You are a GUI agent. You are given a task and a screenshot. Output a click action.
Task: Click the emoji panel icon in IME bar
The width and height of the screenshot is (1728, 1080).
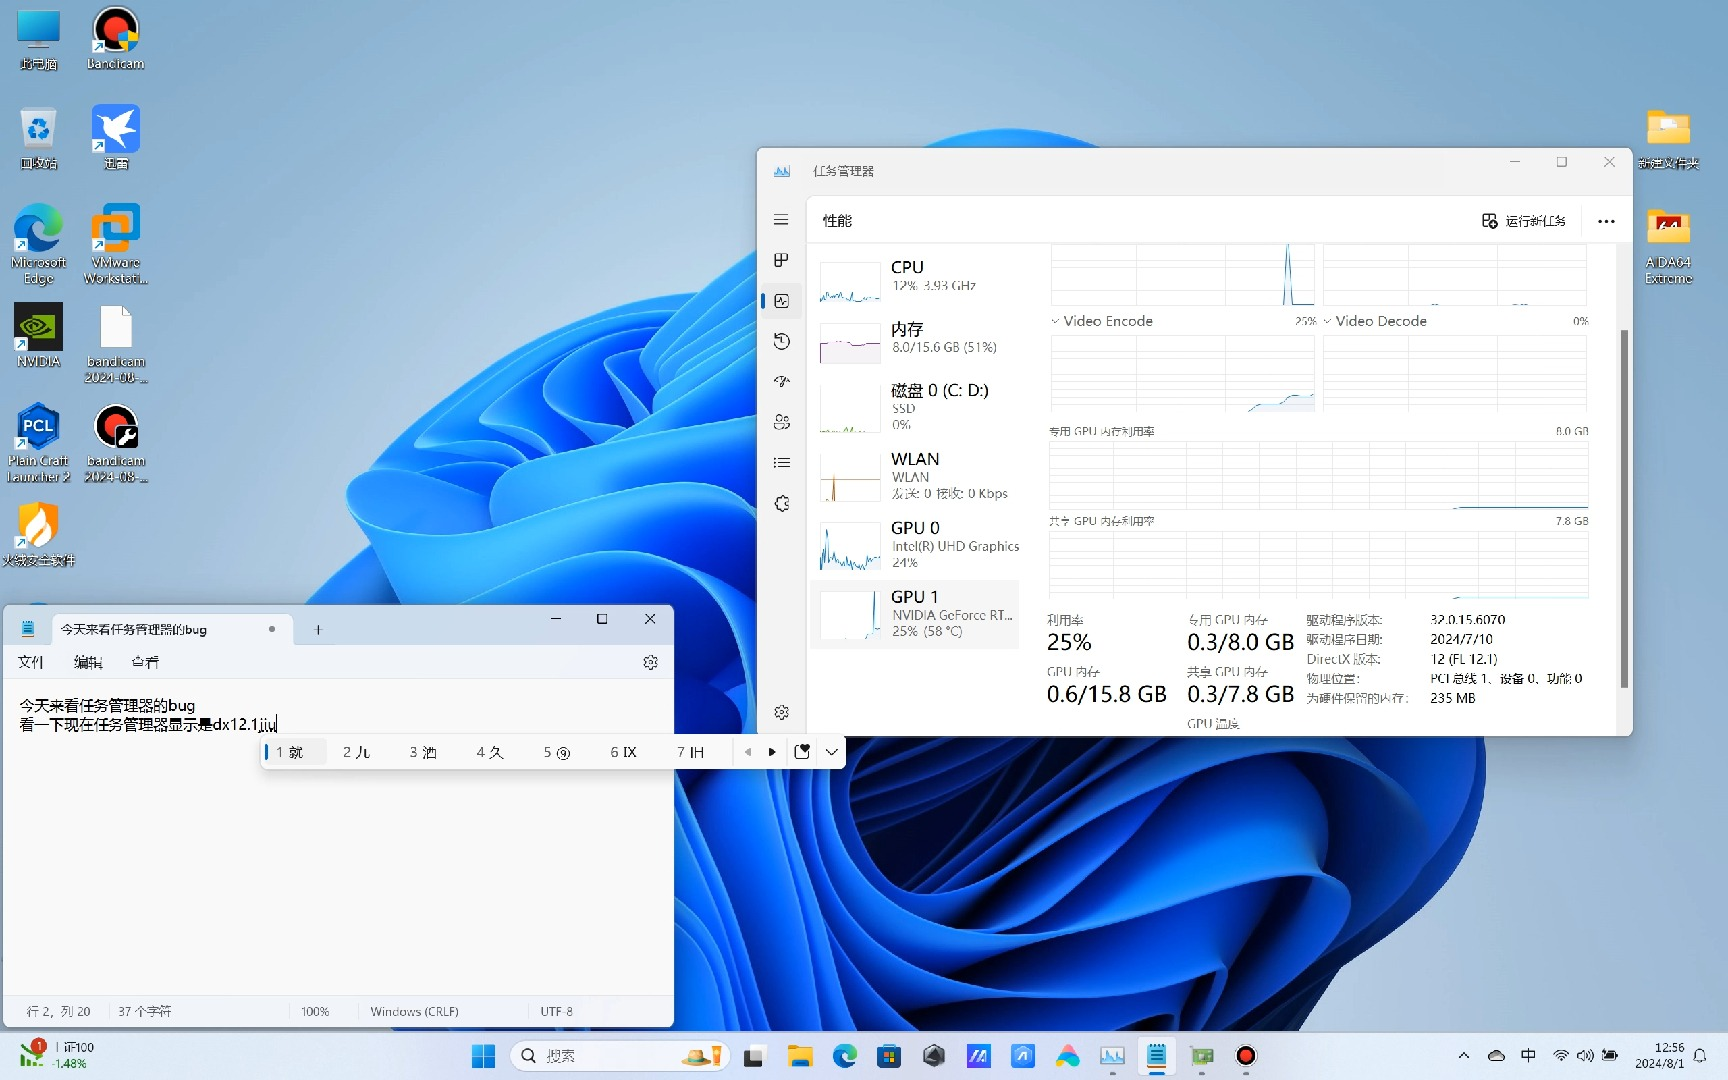[x=802, y=752]
